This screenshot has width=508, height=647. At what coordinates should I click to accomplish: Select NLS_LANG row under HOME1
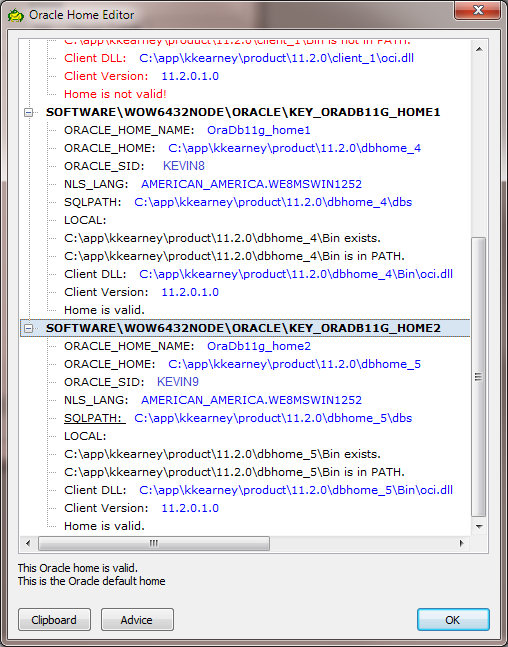tap(213, 184)
